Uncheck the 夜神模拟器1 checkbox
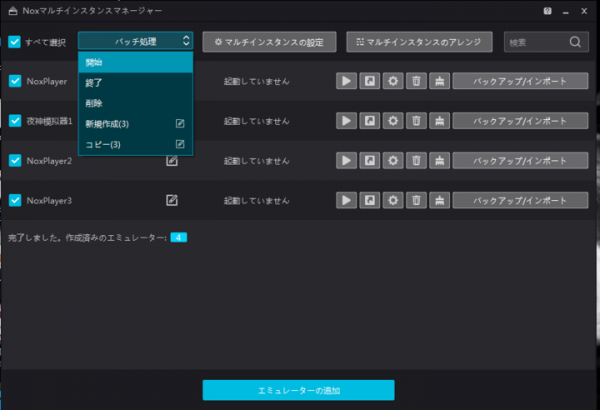This screenshot has width=600, height=410. point(15,121)
